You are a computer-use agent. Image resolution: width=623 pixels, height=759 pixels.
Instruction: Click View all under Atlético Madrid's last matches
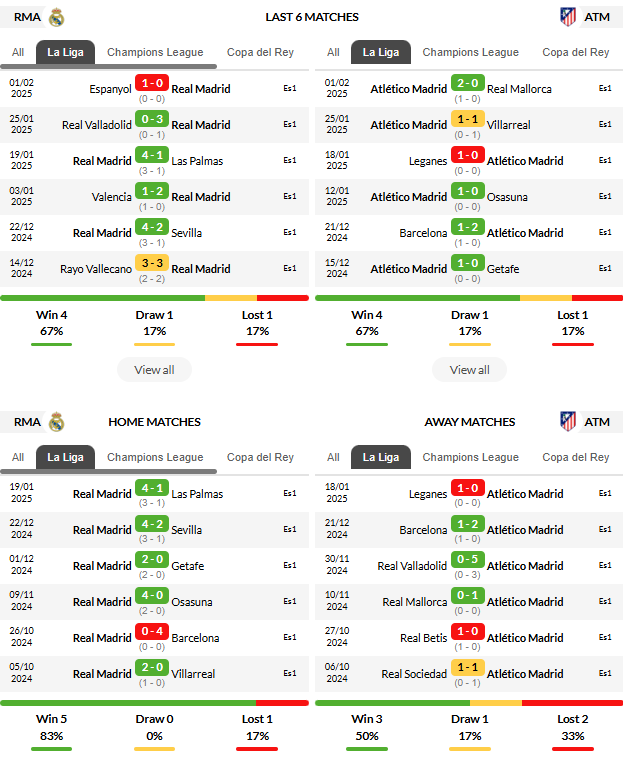[x=470, y=370]
